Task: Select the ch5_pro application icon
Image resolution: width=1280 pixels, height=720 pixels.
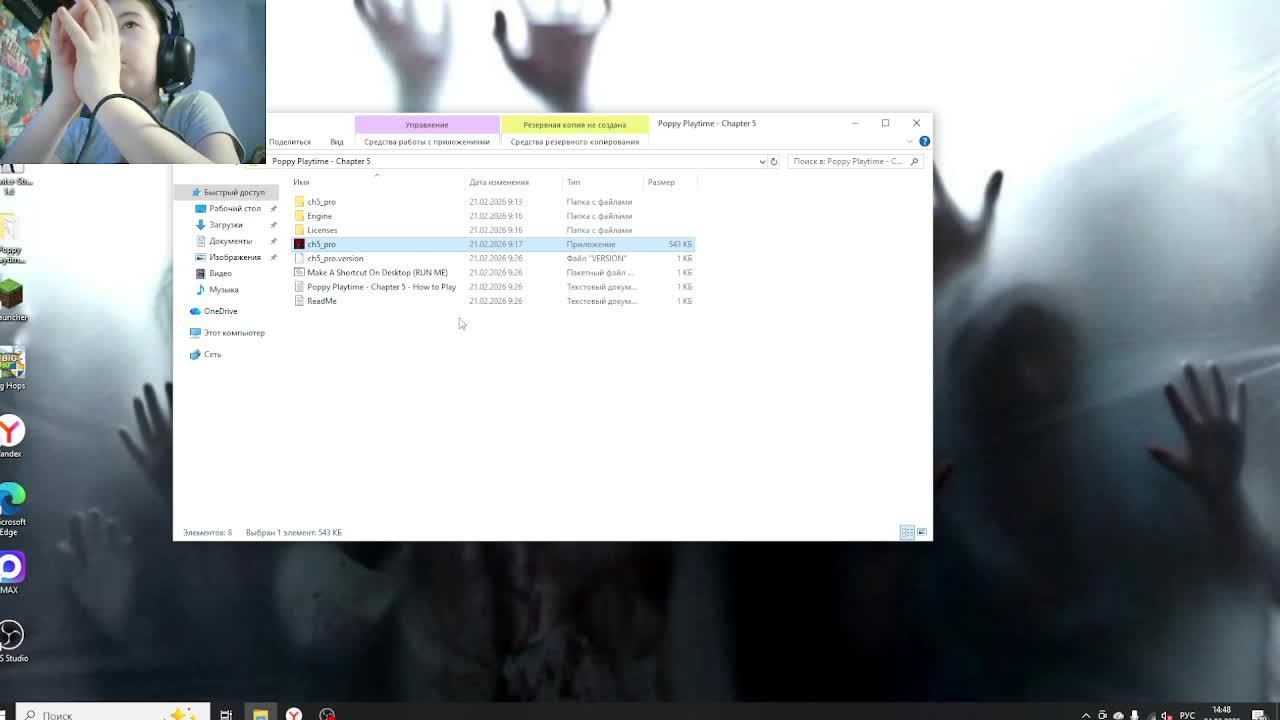Action: click(299, 244)
